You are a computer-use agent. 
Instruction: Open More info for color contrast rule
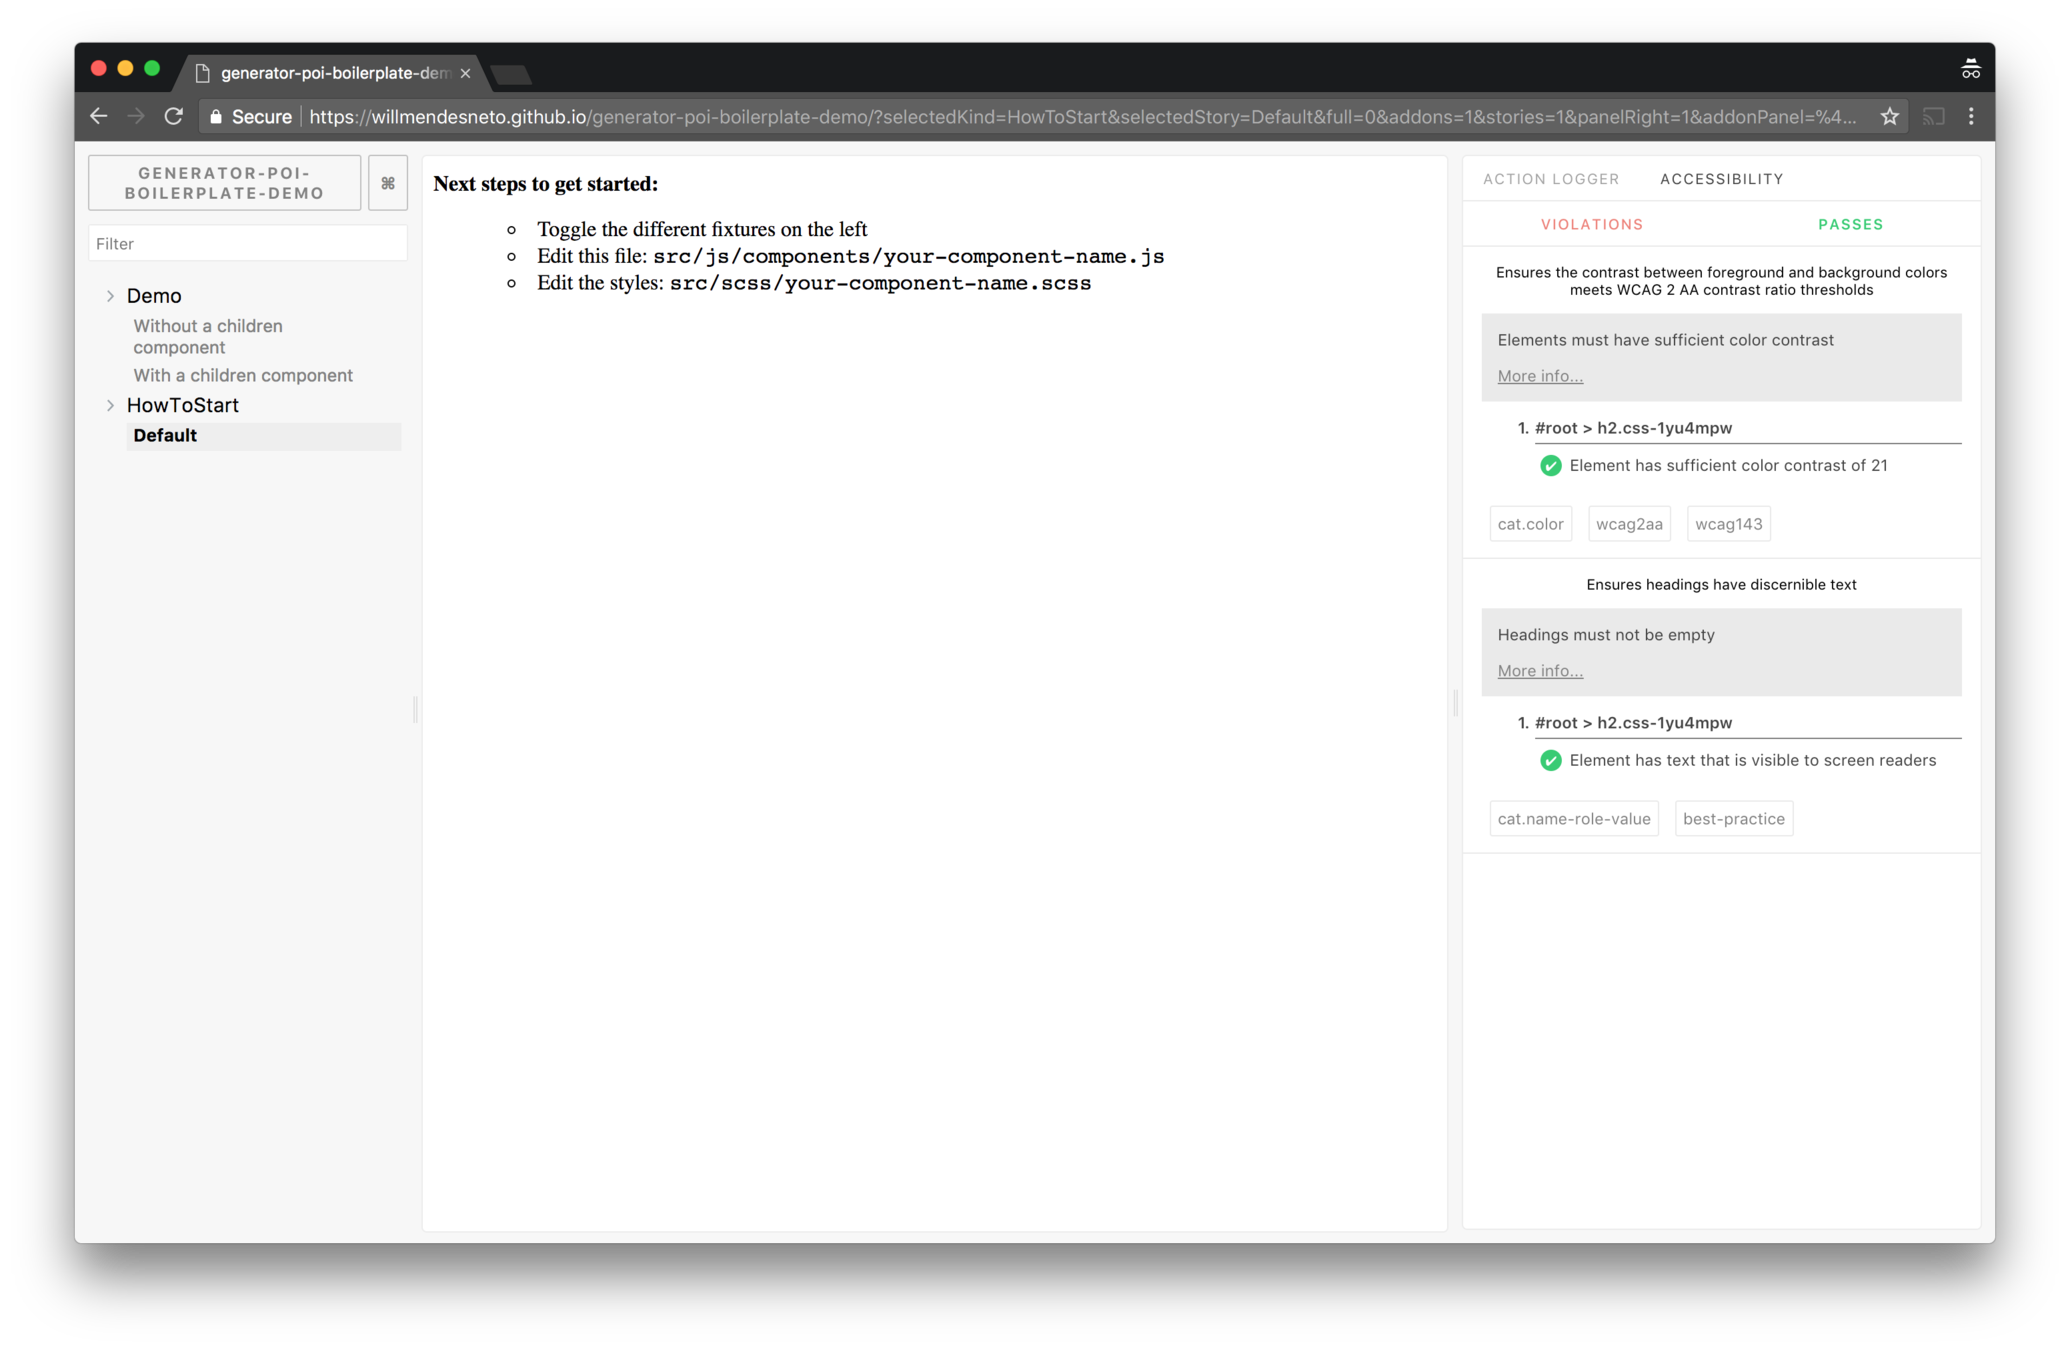pos(1539,376)
